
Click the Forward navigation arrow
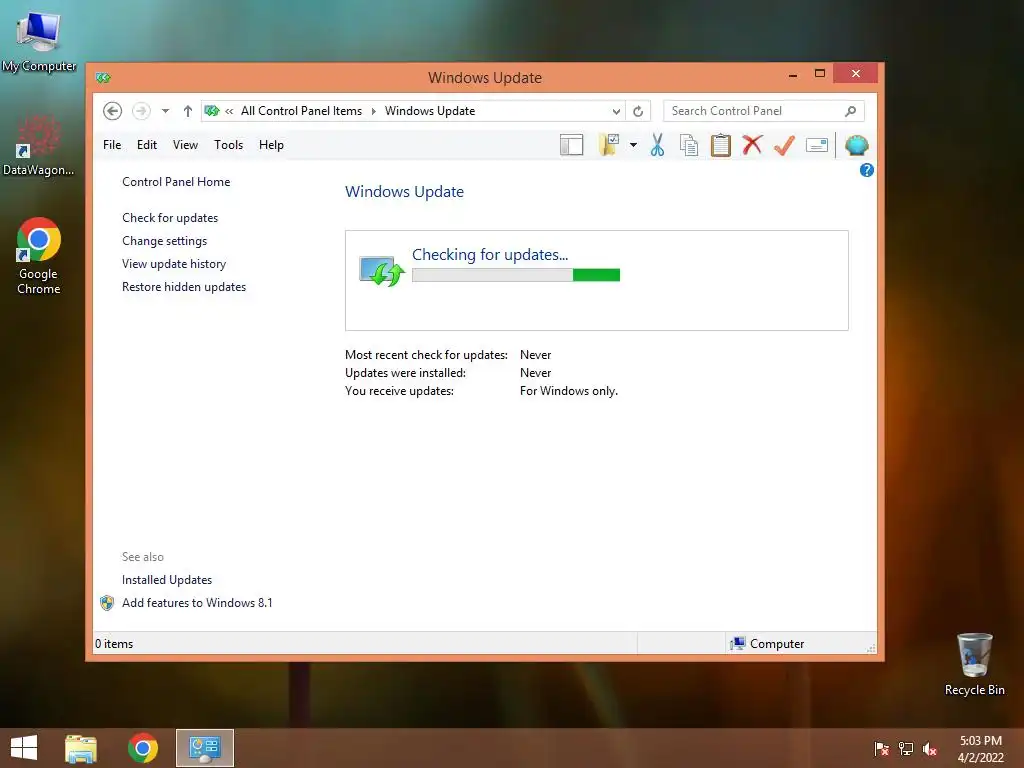coord(141,111)
